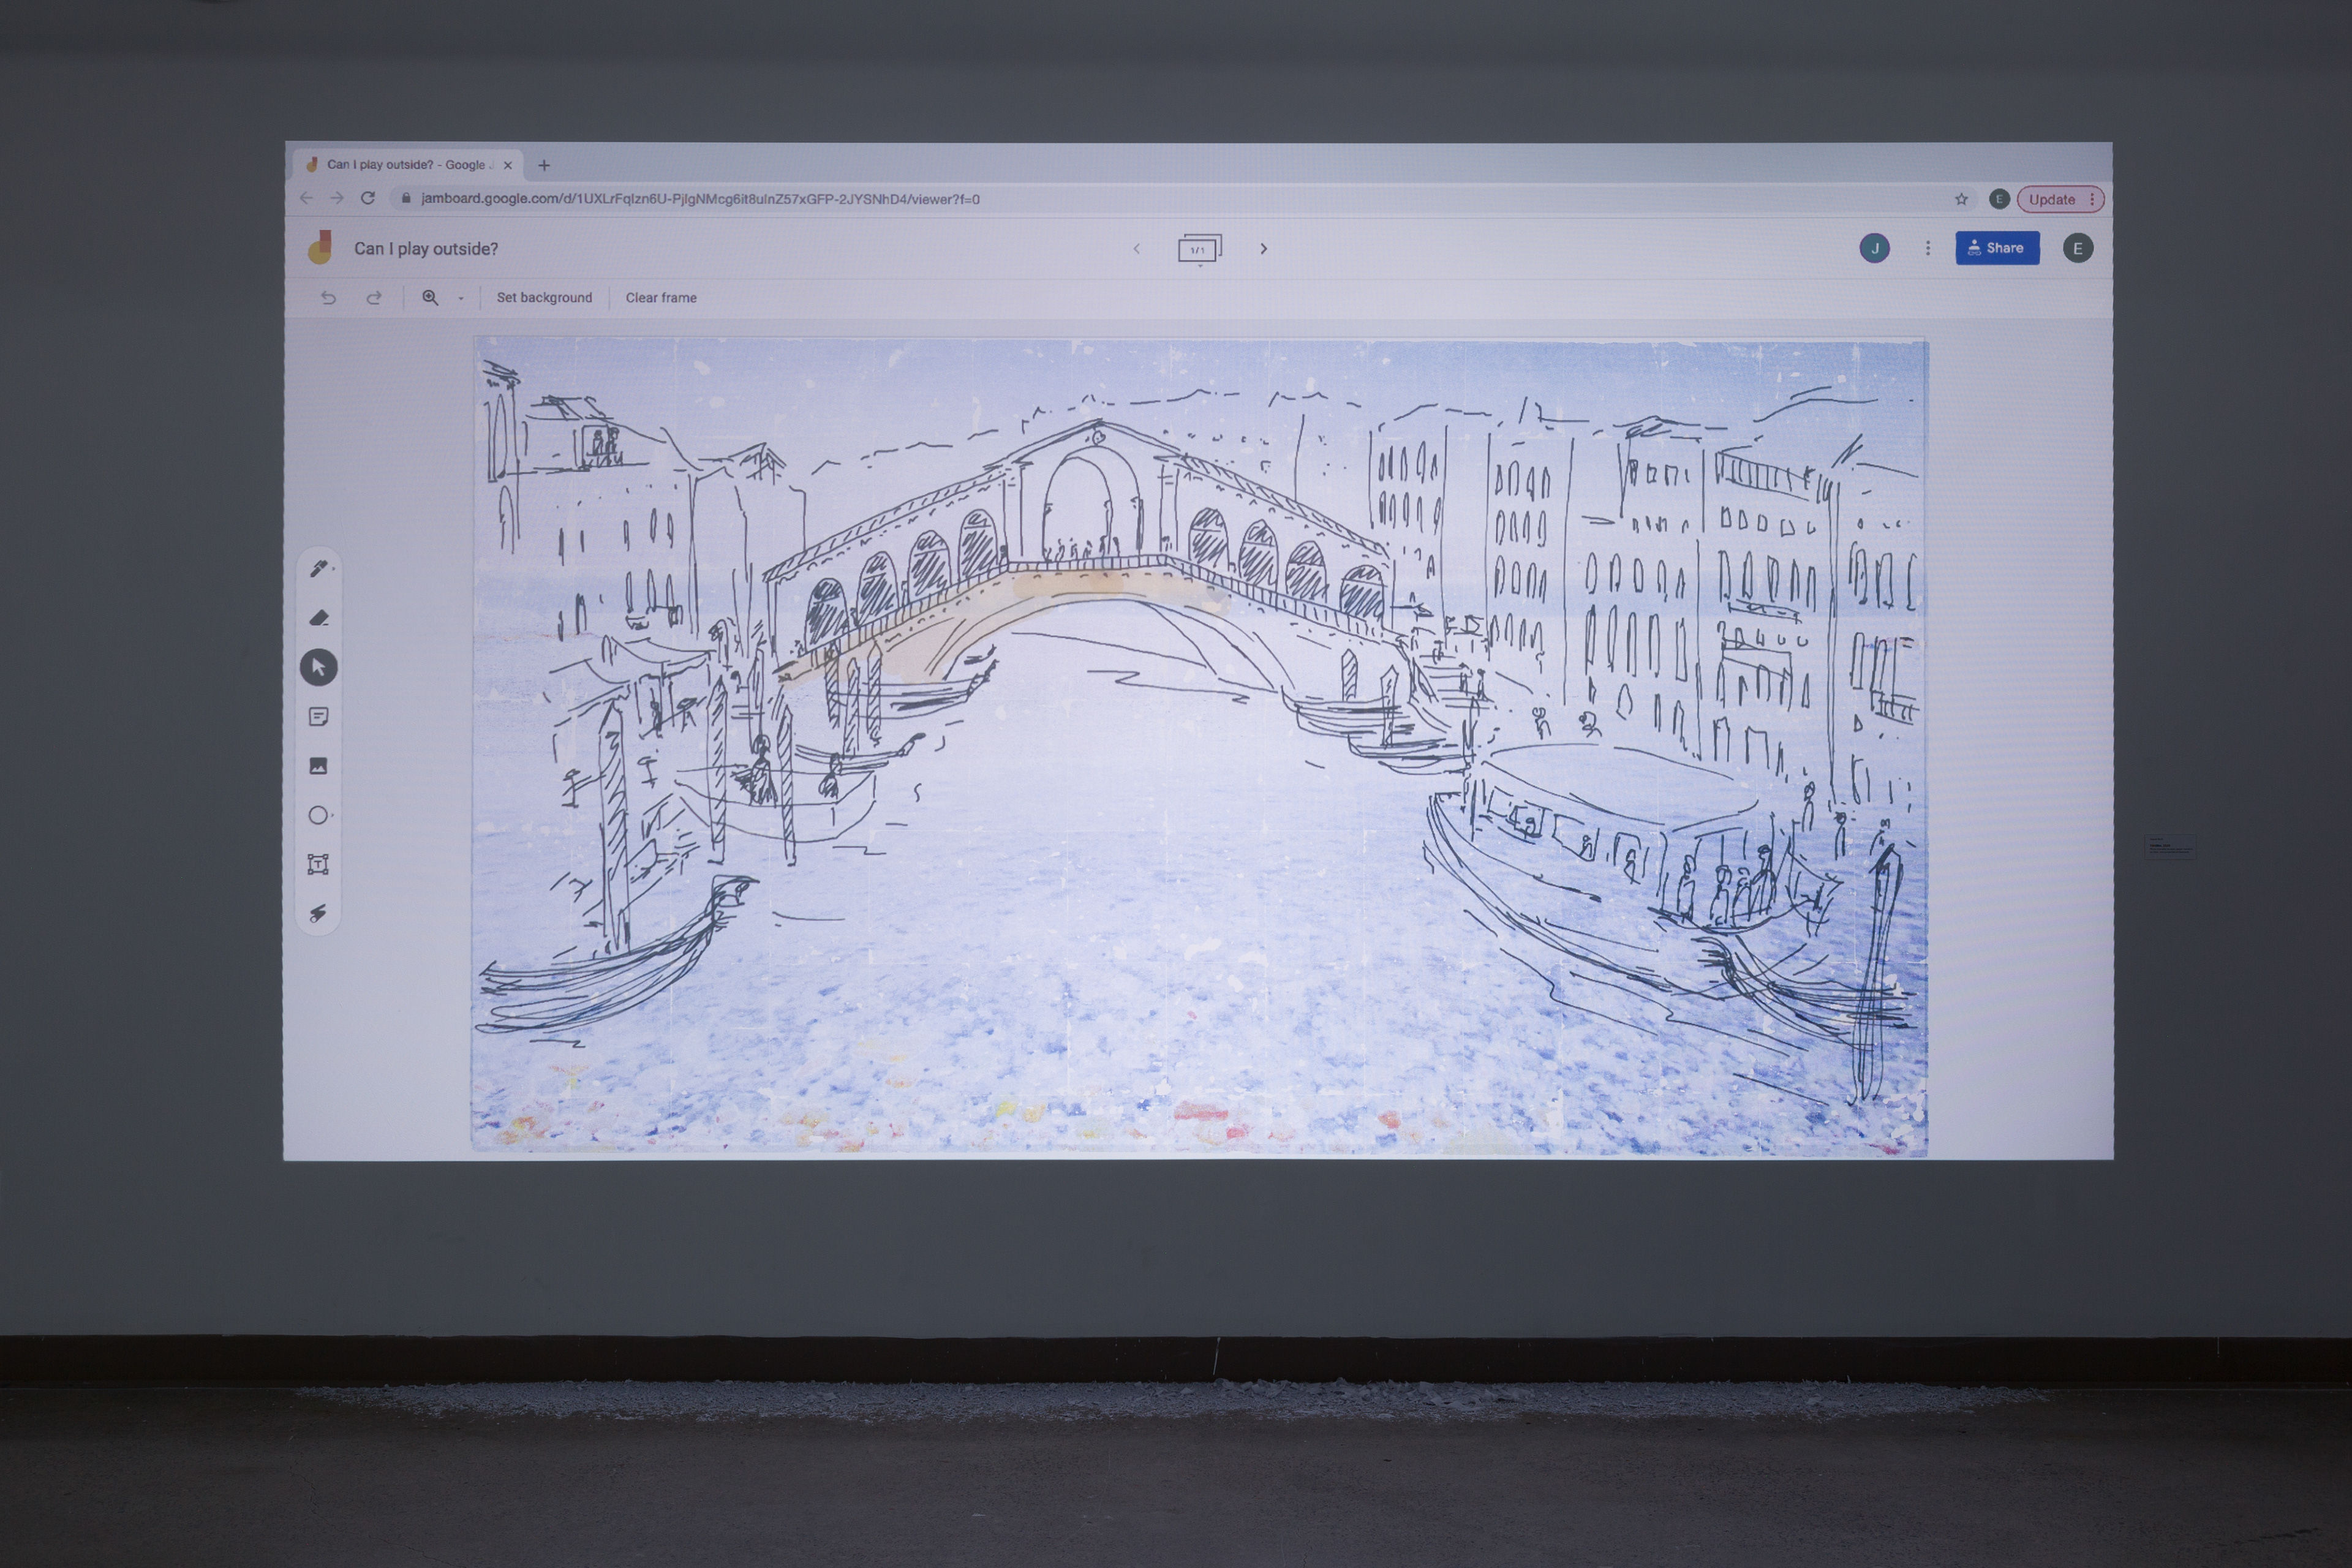Screen dimensions: 2352x1568
Task: Open Chrome profile icon E
Action: pos(1999,199)
